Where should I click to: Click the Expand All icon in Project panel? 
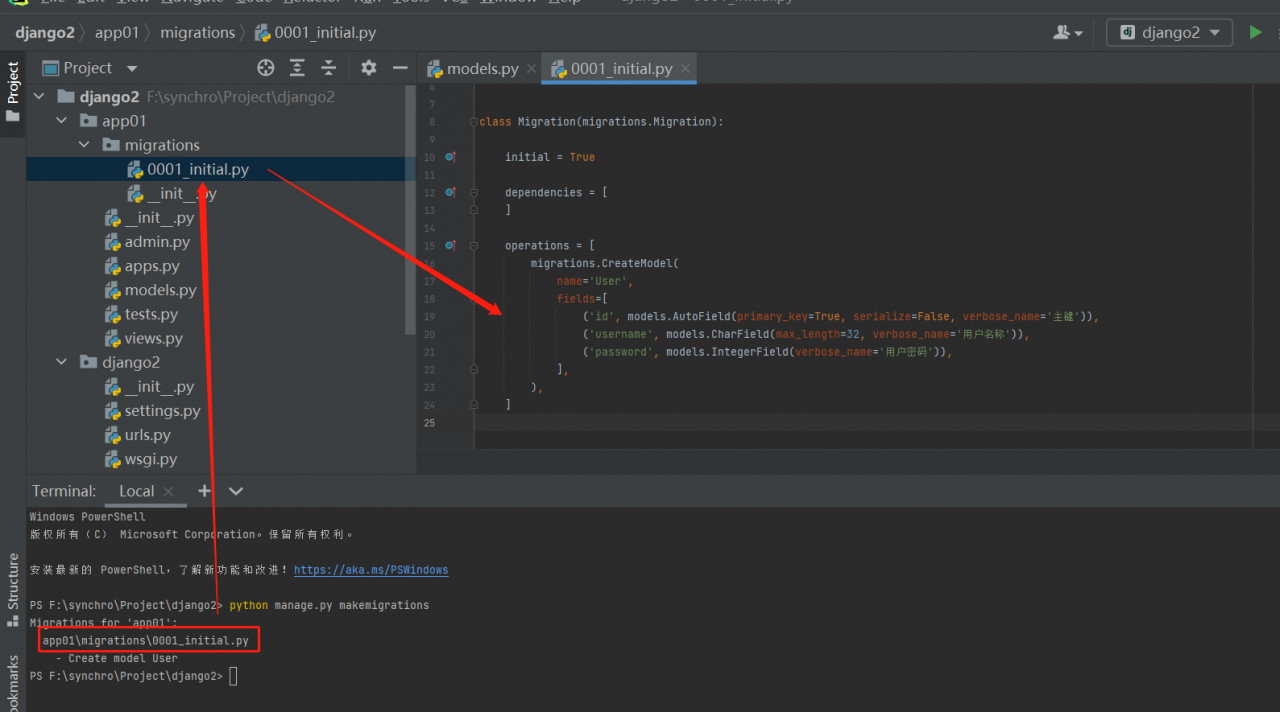tap(297, 68)
